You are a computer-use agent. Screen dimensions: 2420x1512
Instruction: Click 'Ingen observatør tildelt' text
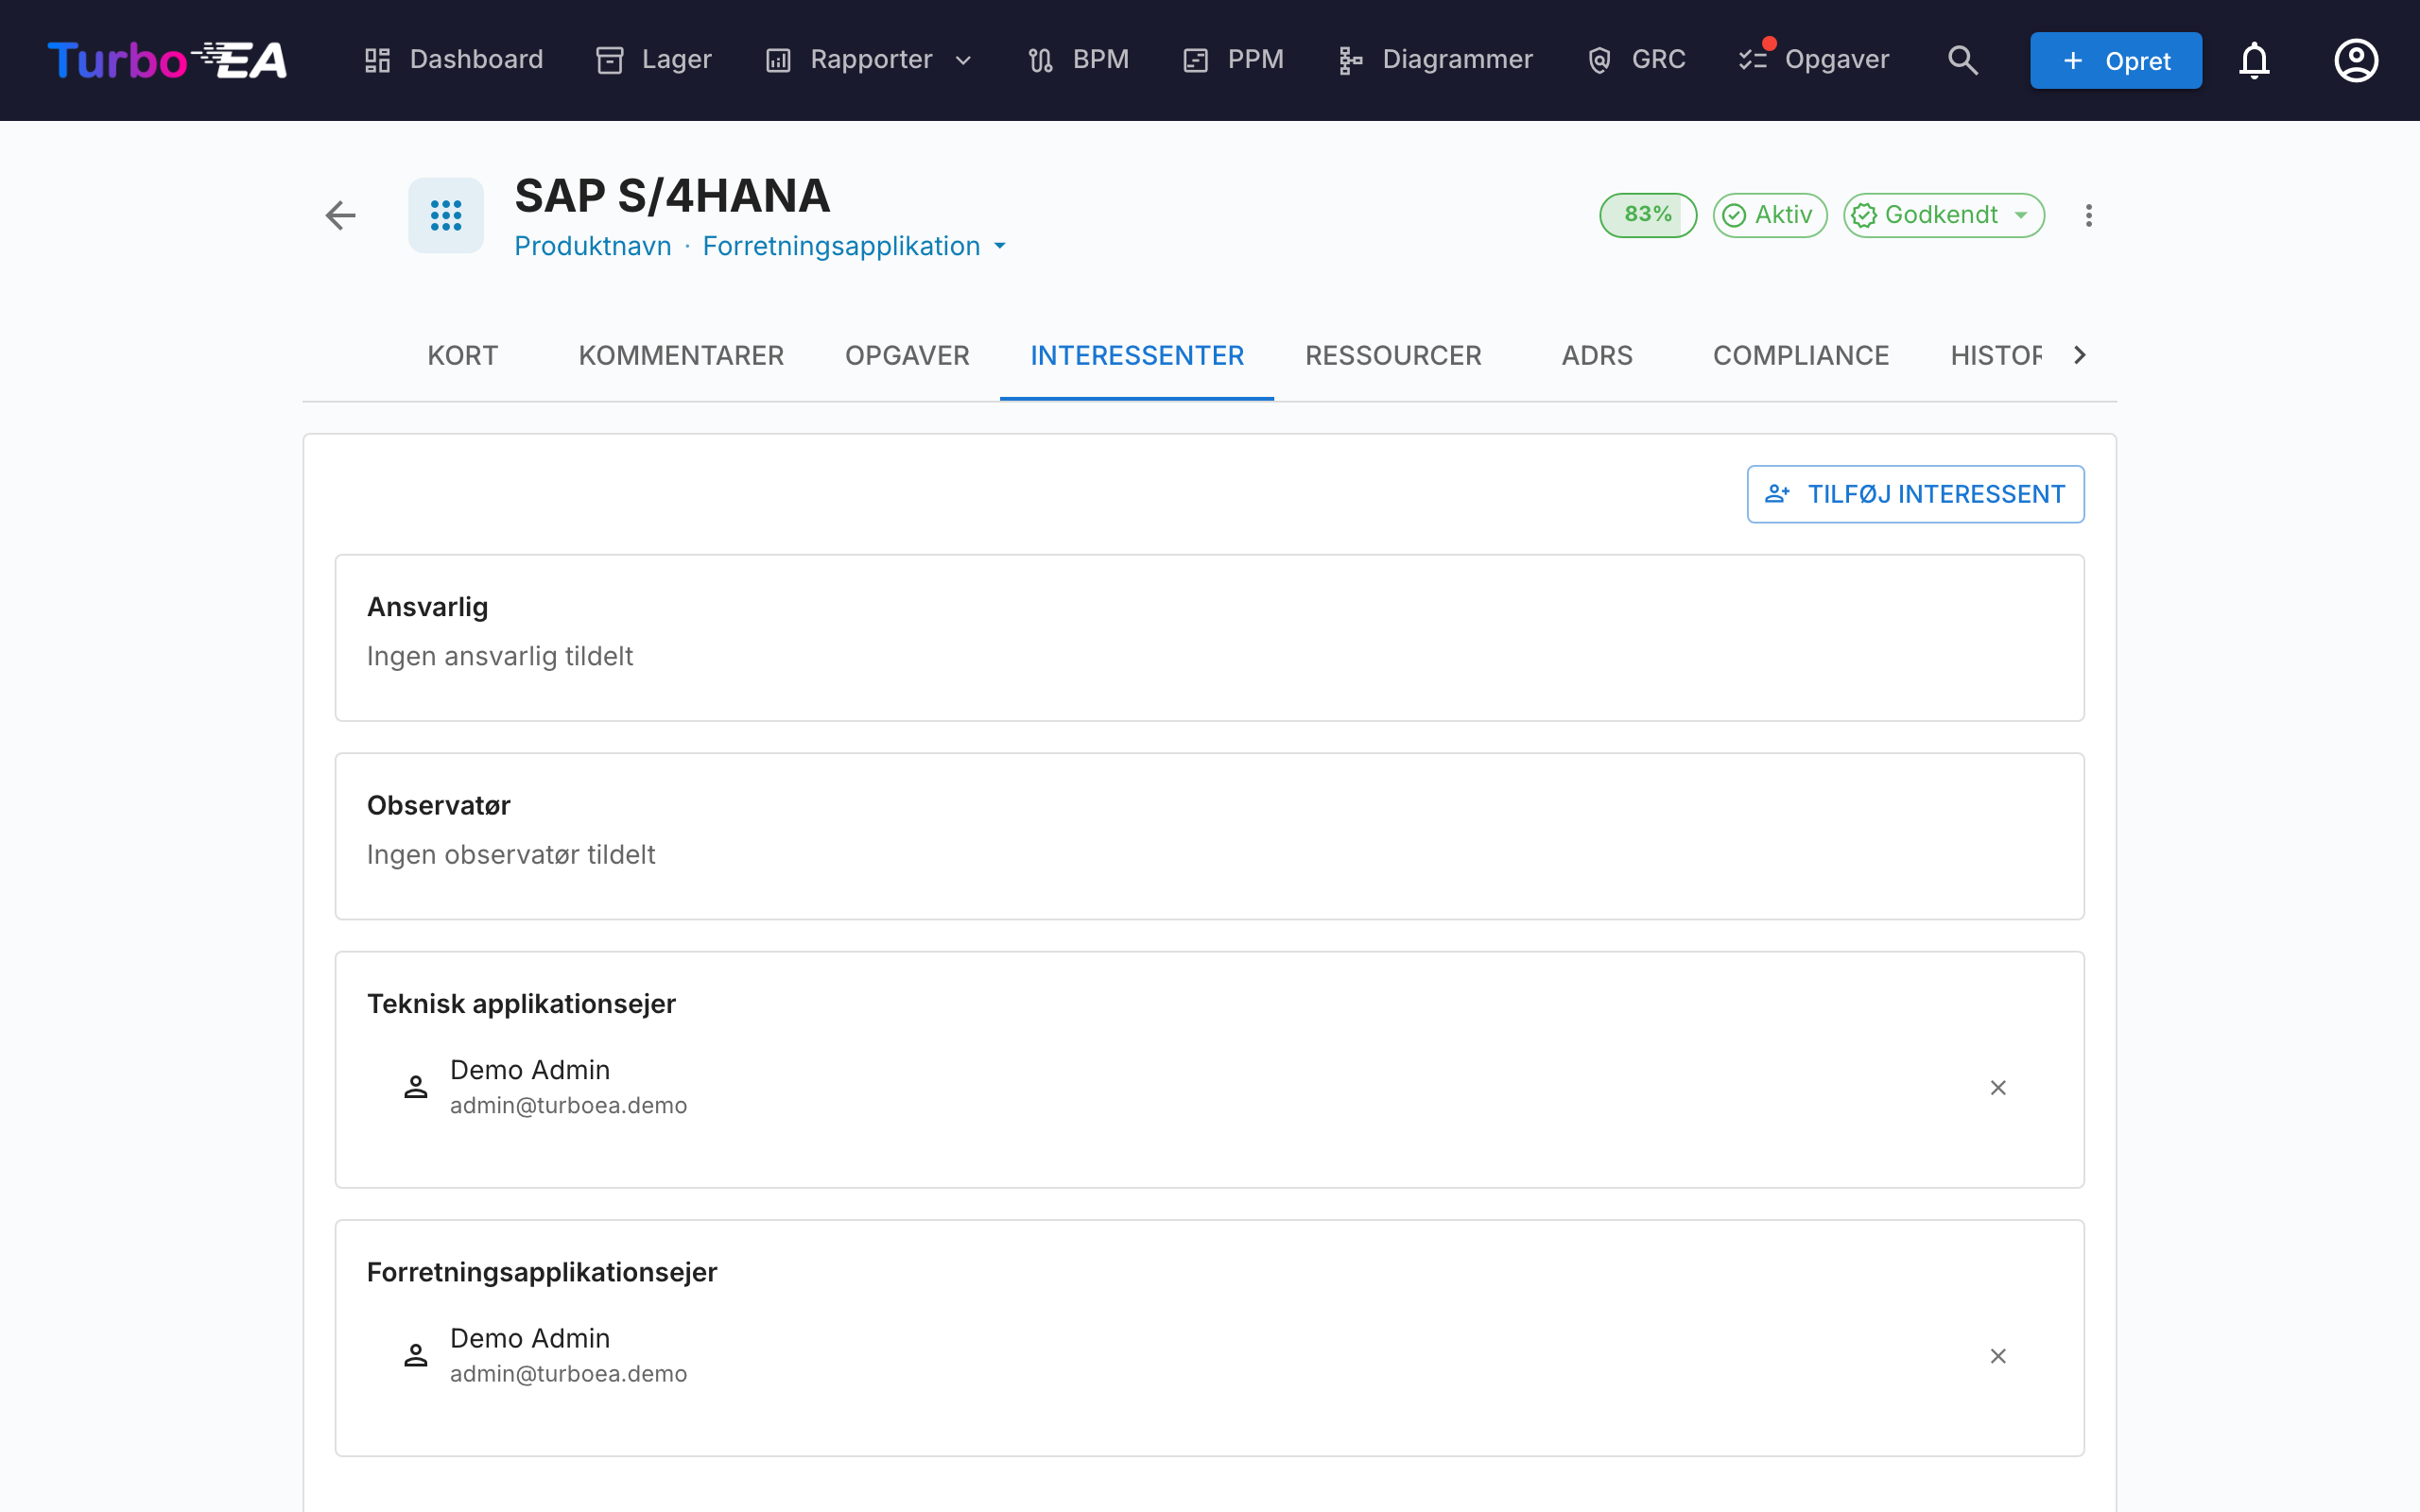pyautogui.click(x=511, y=855)
